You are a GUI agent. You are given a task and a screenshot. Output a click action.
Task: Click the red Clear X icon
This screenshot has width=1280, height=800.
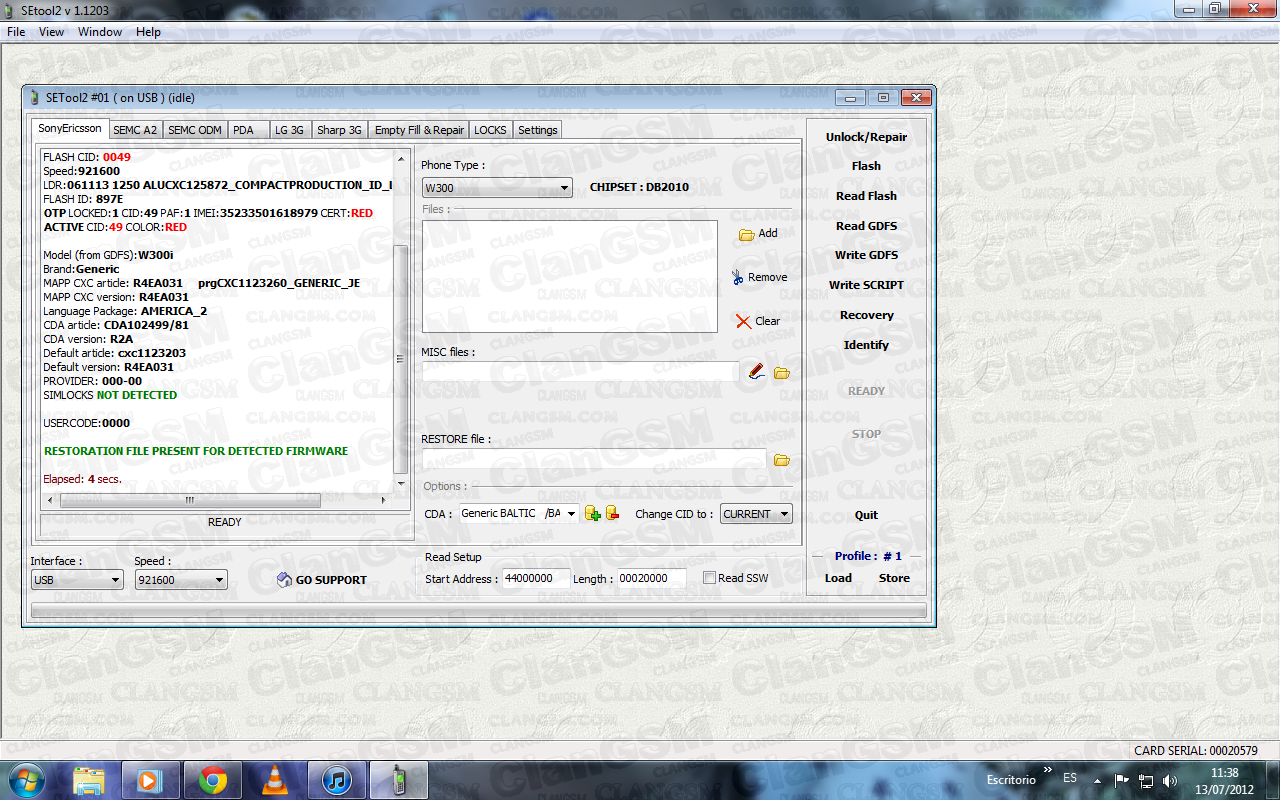click(743, 321)
